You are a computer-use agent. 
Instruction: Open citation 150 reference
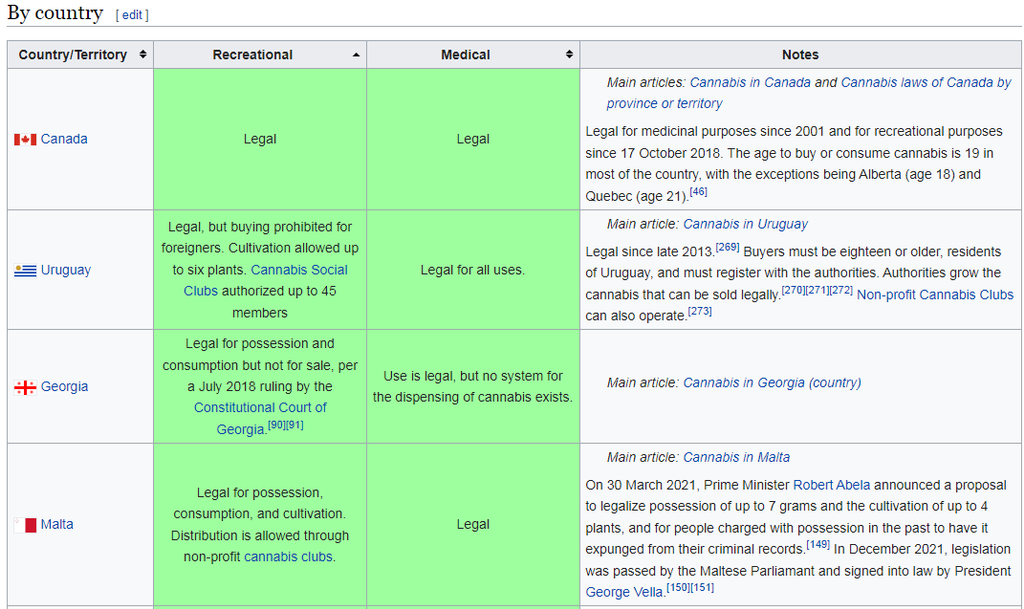click(678, 588)
